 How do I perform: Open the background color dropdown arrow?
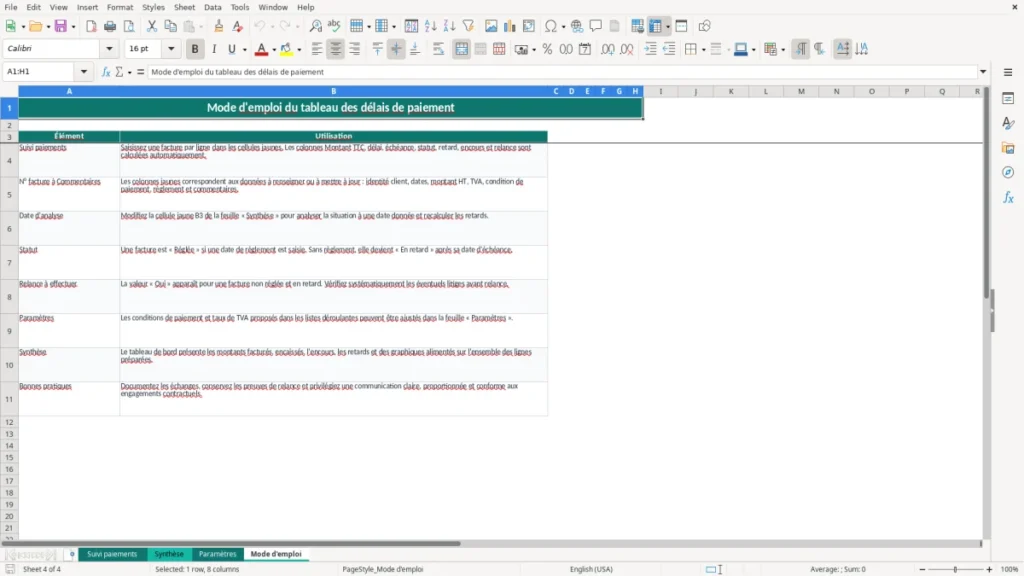click(299, 50)
